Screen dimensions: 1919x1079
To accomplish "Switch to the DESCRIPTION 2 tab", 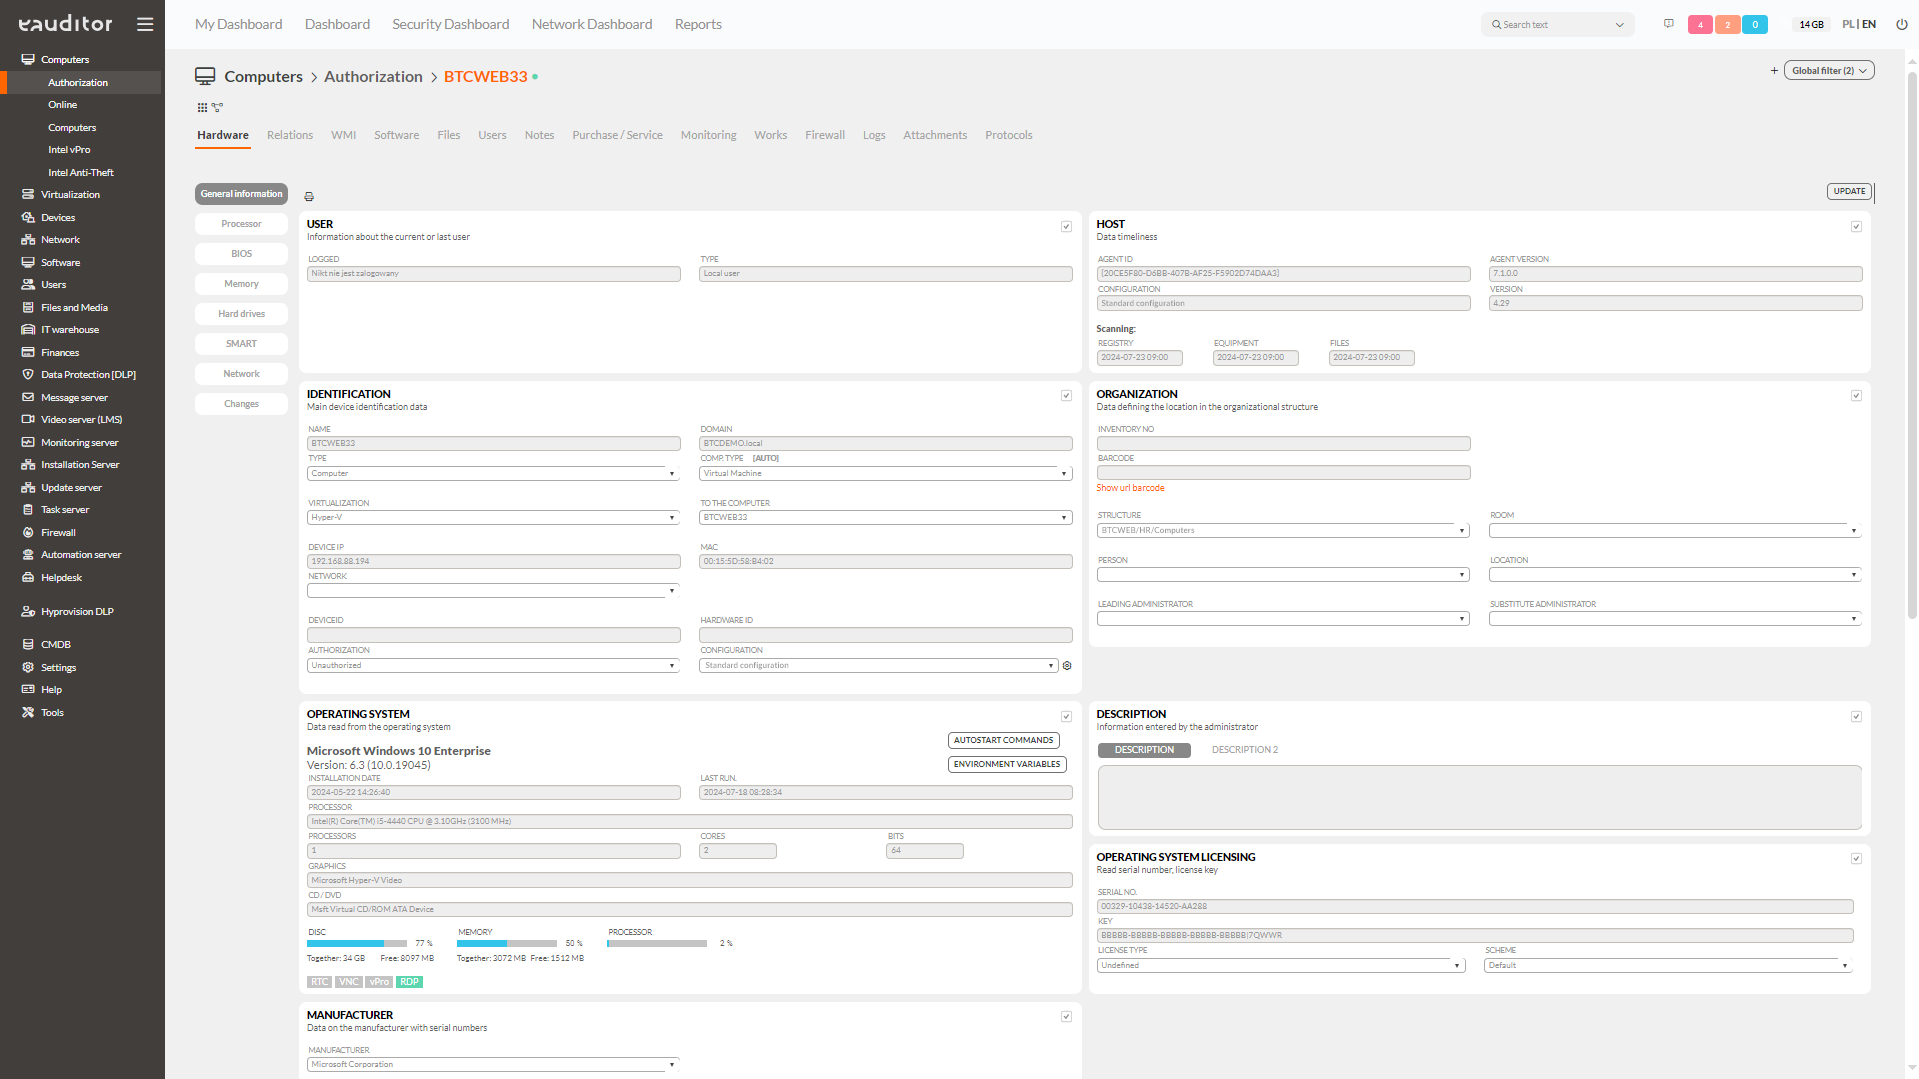I will (1244, 750).
